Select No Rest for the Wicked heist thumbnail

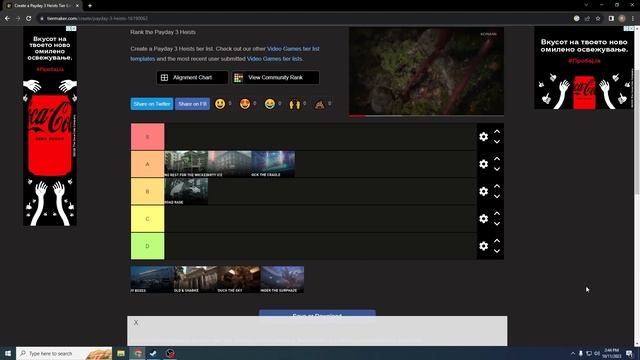[186, 164]
